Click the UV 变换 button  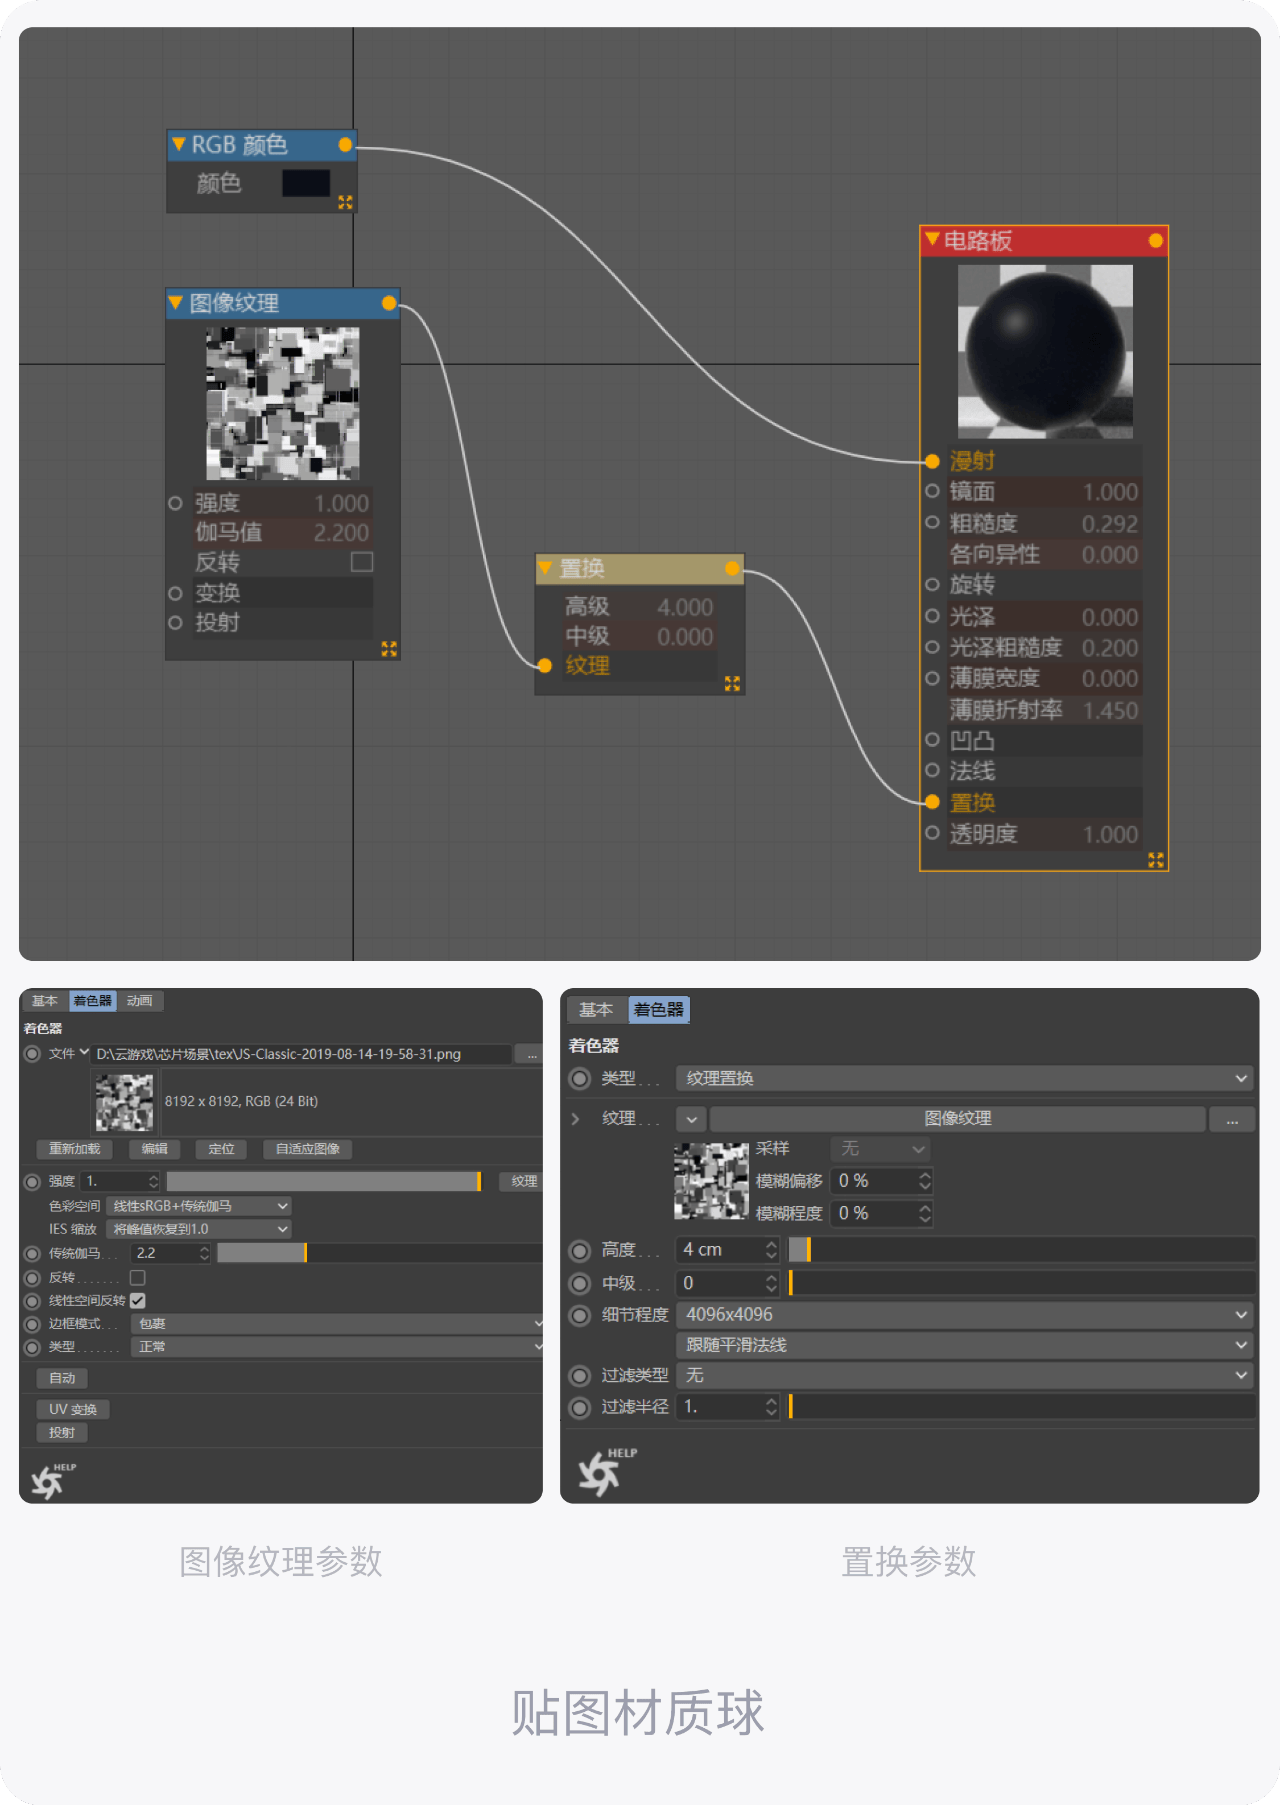pyautogui.click(x=73, y=1409)
